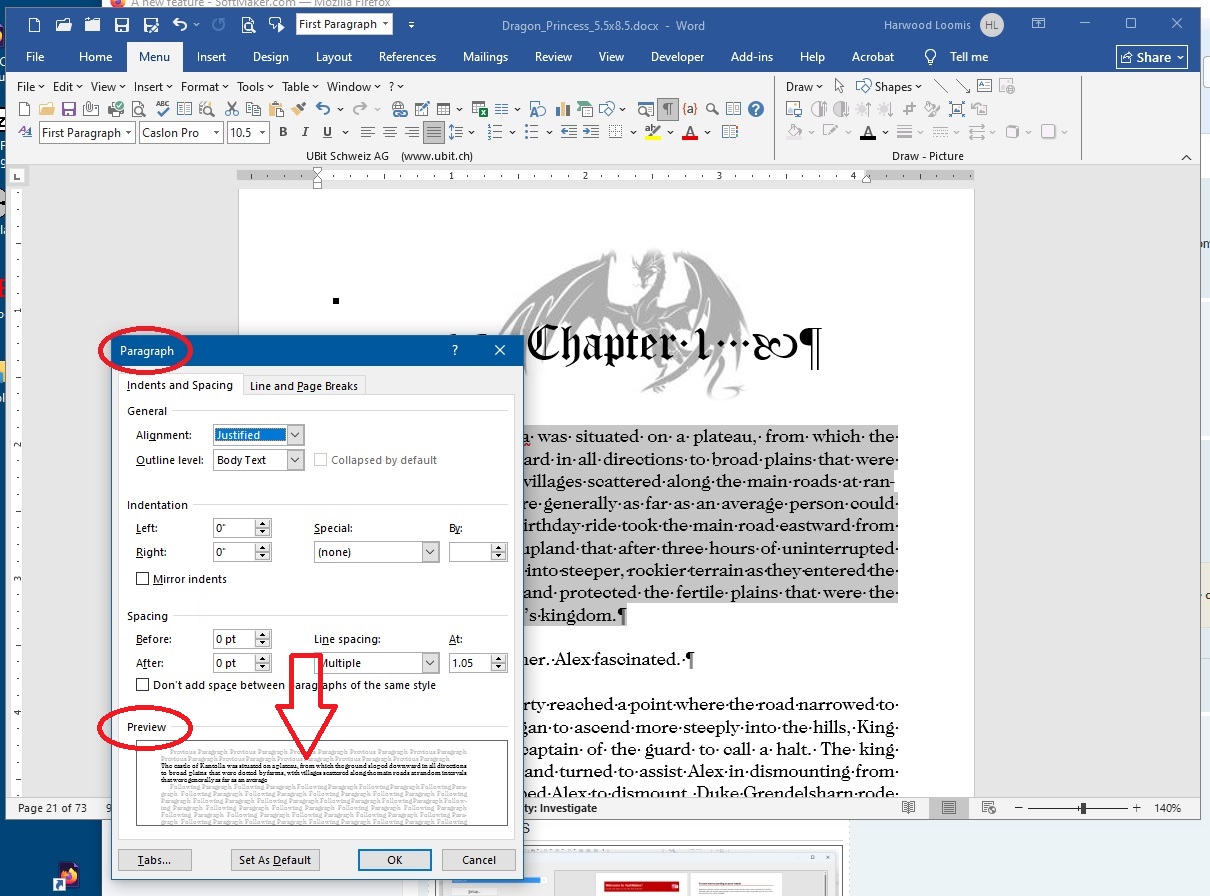Toggle the show paragraph marks icon
Viewport: 1210px width, 896px height.
[668, 109]
